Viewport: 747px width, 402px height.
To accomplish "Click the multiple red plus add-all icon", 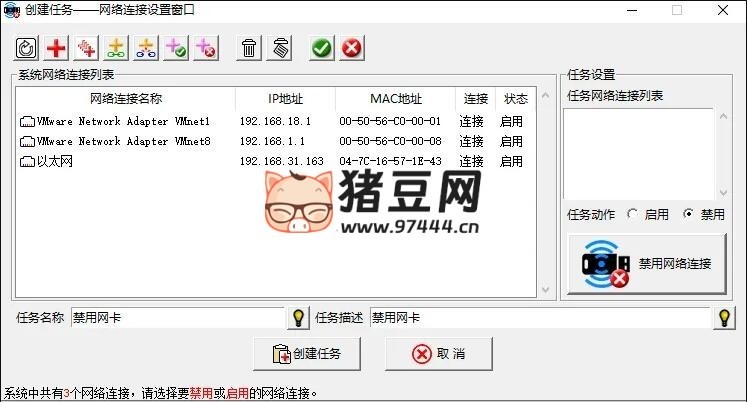I will (x=87, y=47).
